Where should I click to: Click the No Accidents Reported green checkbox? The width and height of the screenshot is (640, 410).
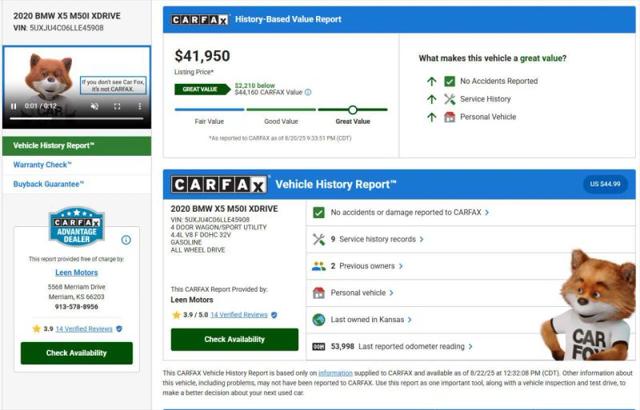449,81
